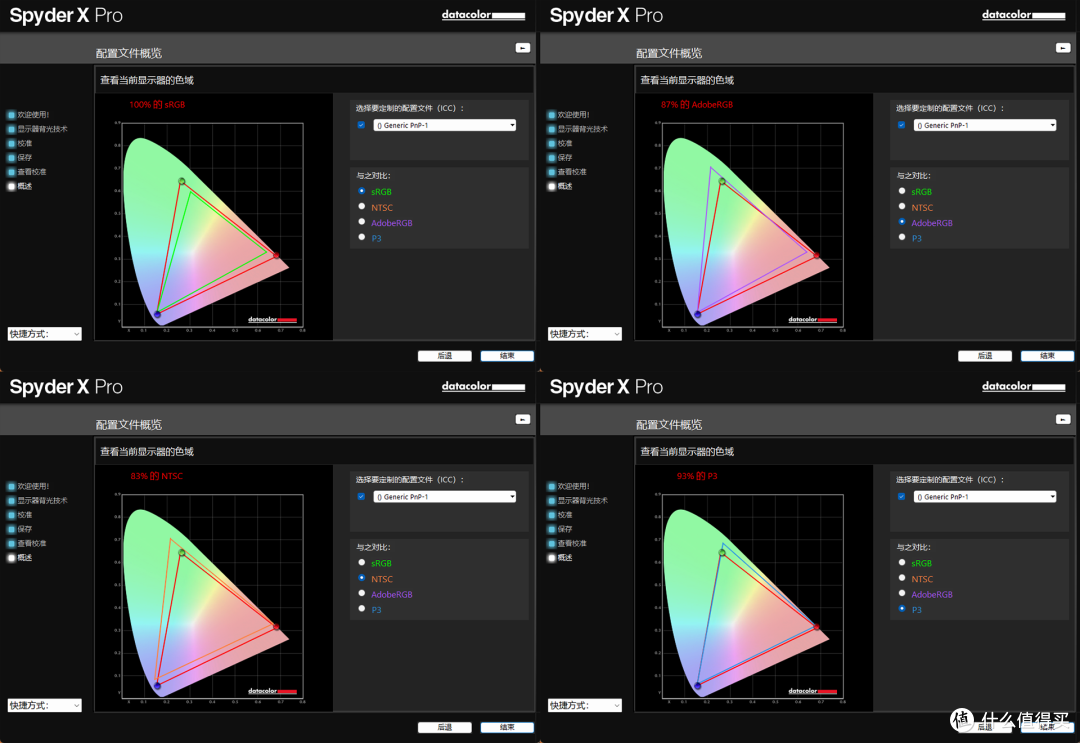The height and width of the screenshot is (743, 1080).
Task: Select 显示器背光技术 step icon in 100% sRGB window
Action: pos(11,129)
